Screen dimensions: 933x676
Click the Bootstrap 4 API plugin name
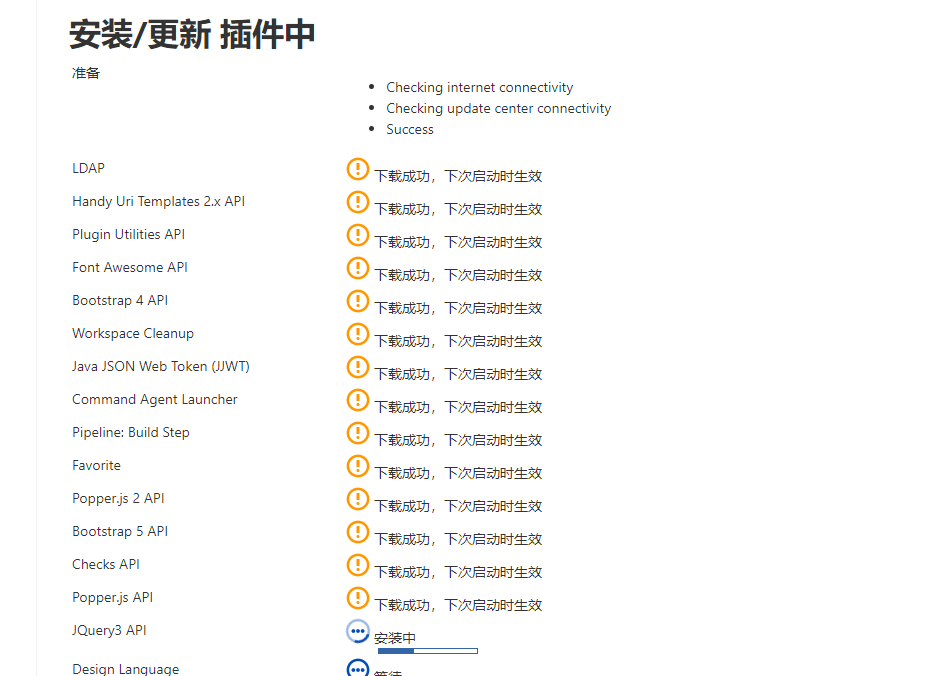120,300
